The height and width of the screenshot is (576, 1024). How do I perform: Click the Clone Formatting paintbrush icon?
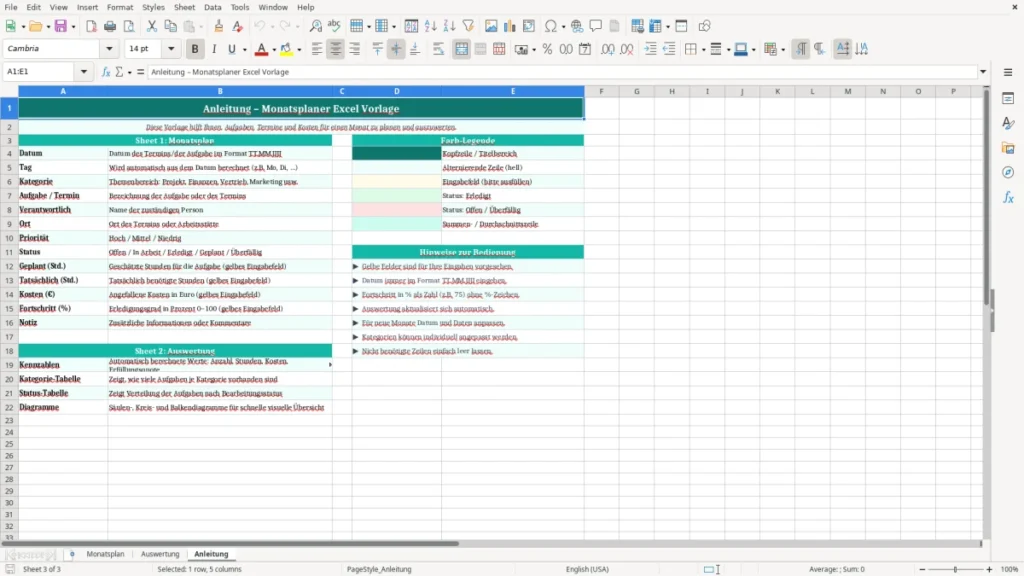click(x=219, y=26)
